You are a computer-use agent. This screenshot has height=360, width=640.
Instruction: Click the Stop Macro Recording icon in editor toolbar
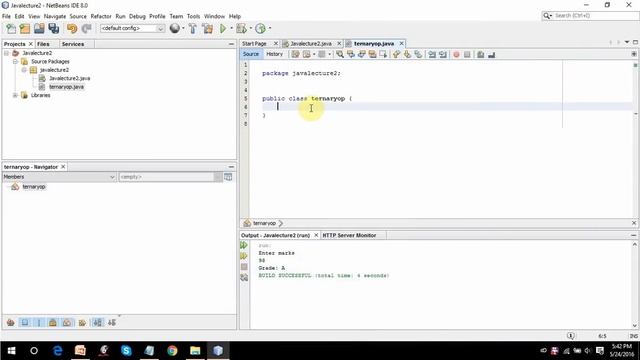point(467,54)
